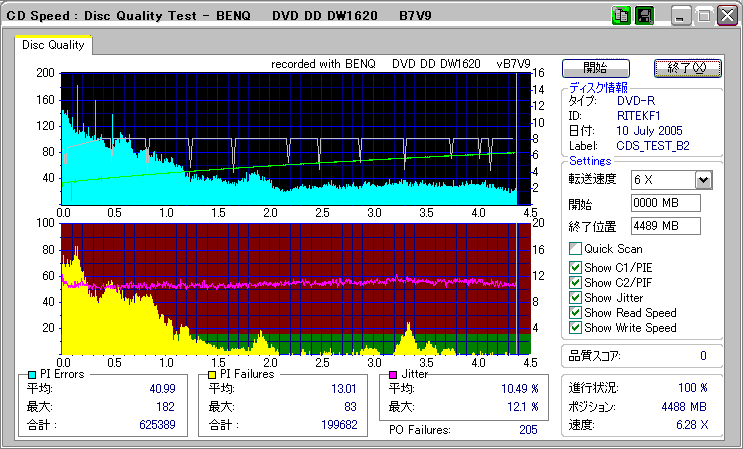This screenshot has height=449, width=743.
Task: Toggle Show Read Speed checkbox
Action: 575,312
